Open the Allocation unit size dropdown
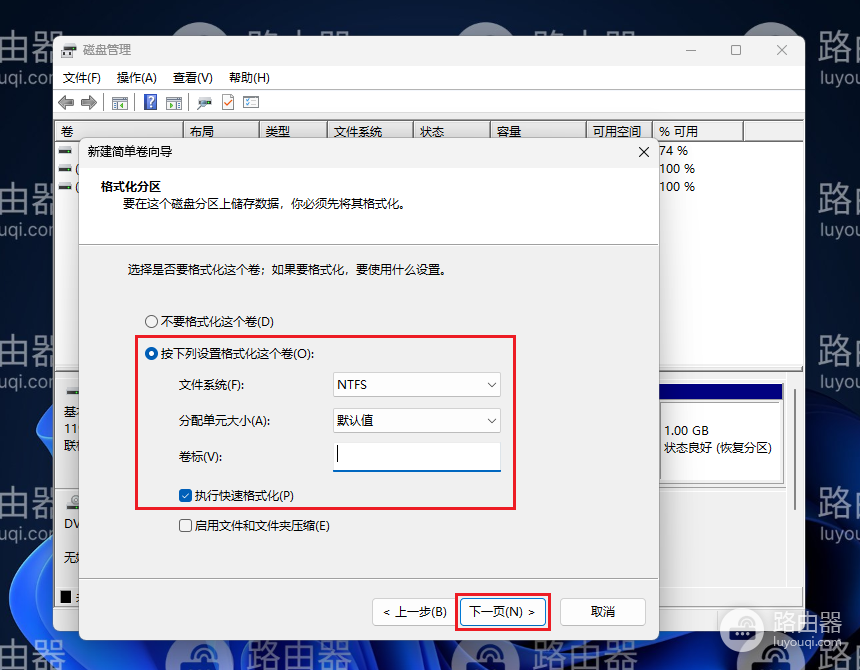860x670 pixels. tap(416, 421)
